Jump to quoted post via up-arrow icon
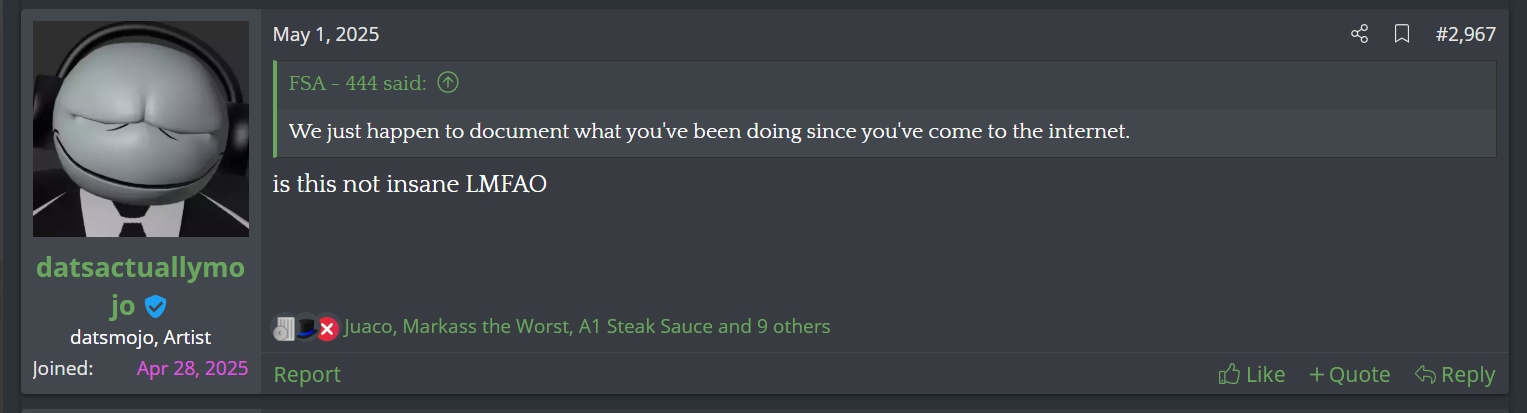Viewport: 1527px width, 413px height. pyautogui.click(x=448, y=84)
